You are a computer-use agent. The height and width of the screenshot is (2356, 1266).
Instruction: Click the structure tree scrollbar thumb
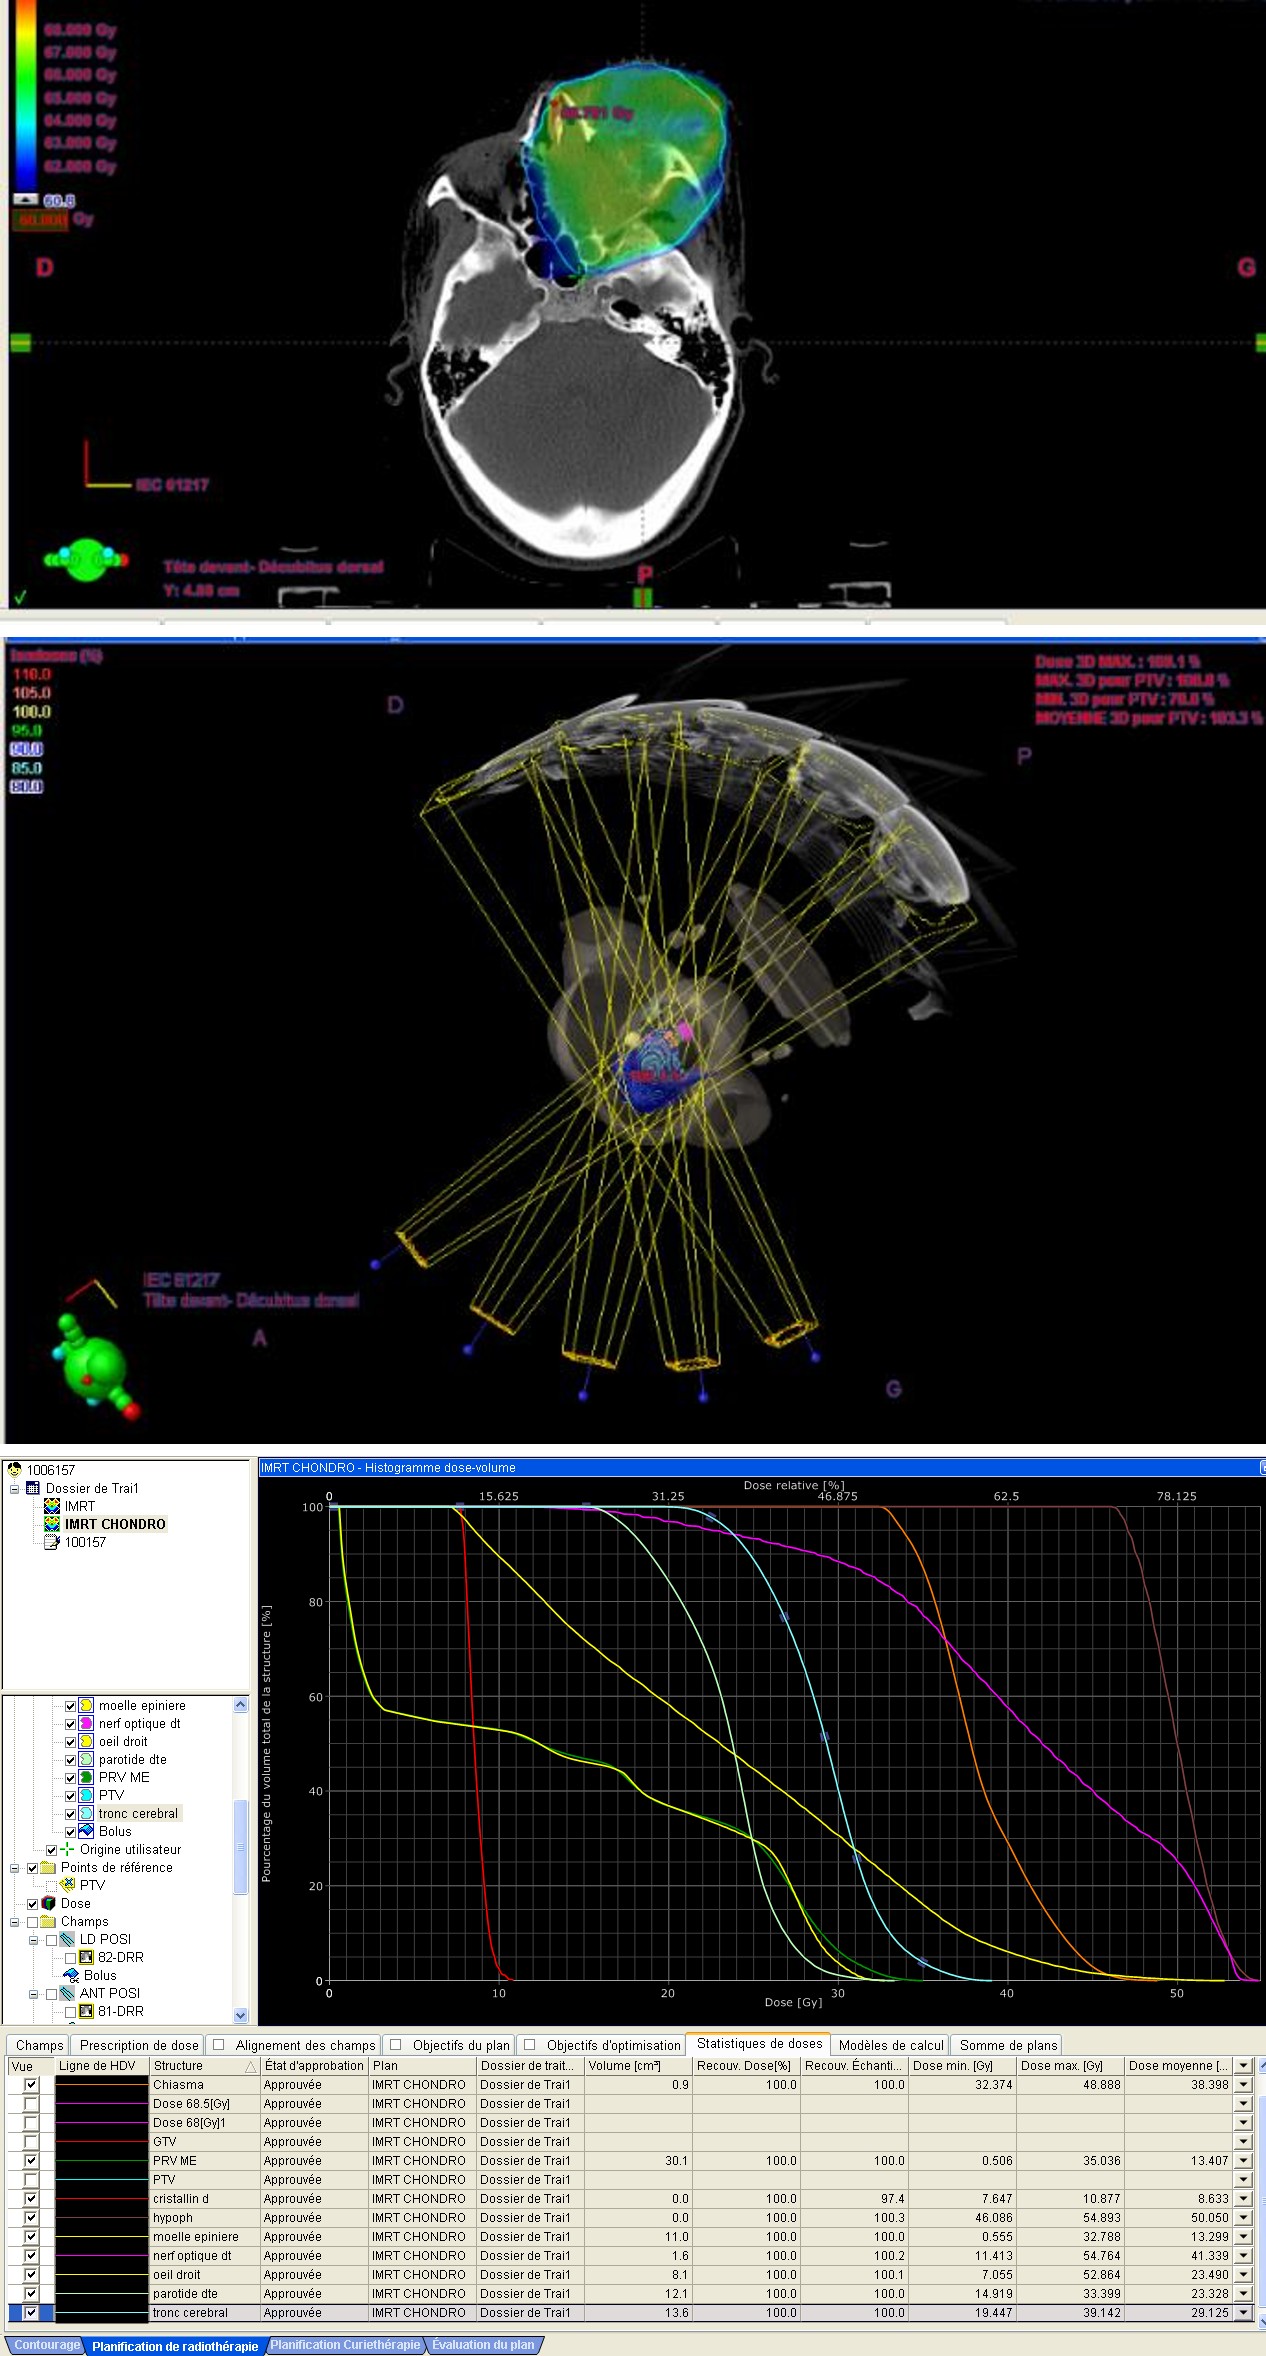(x=240, y=1848)
